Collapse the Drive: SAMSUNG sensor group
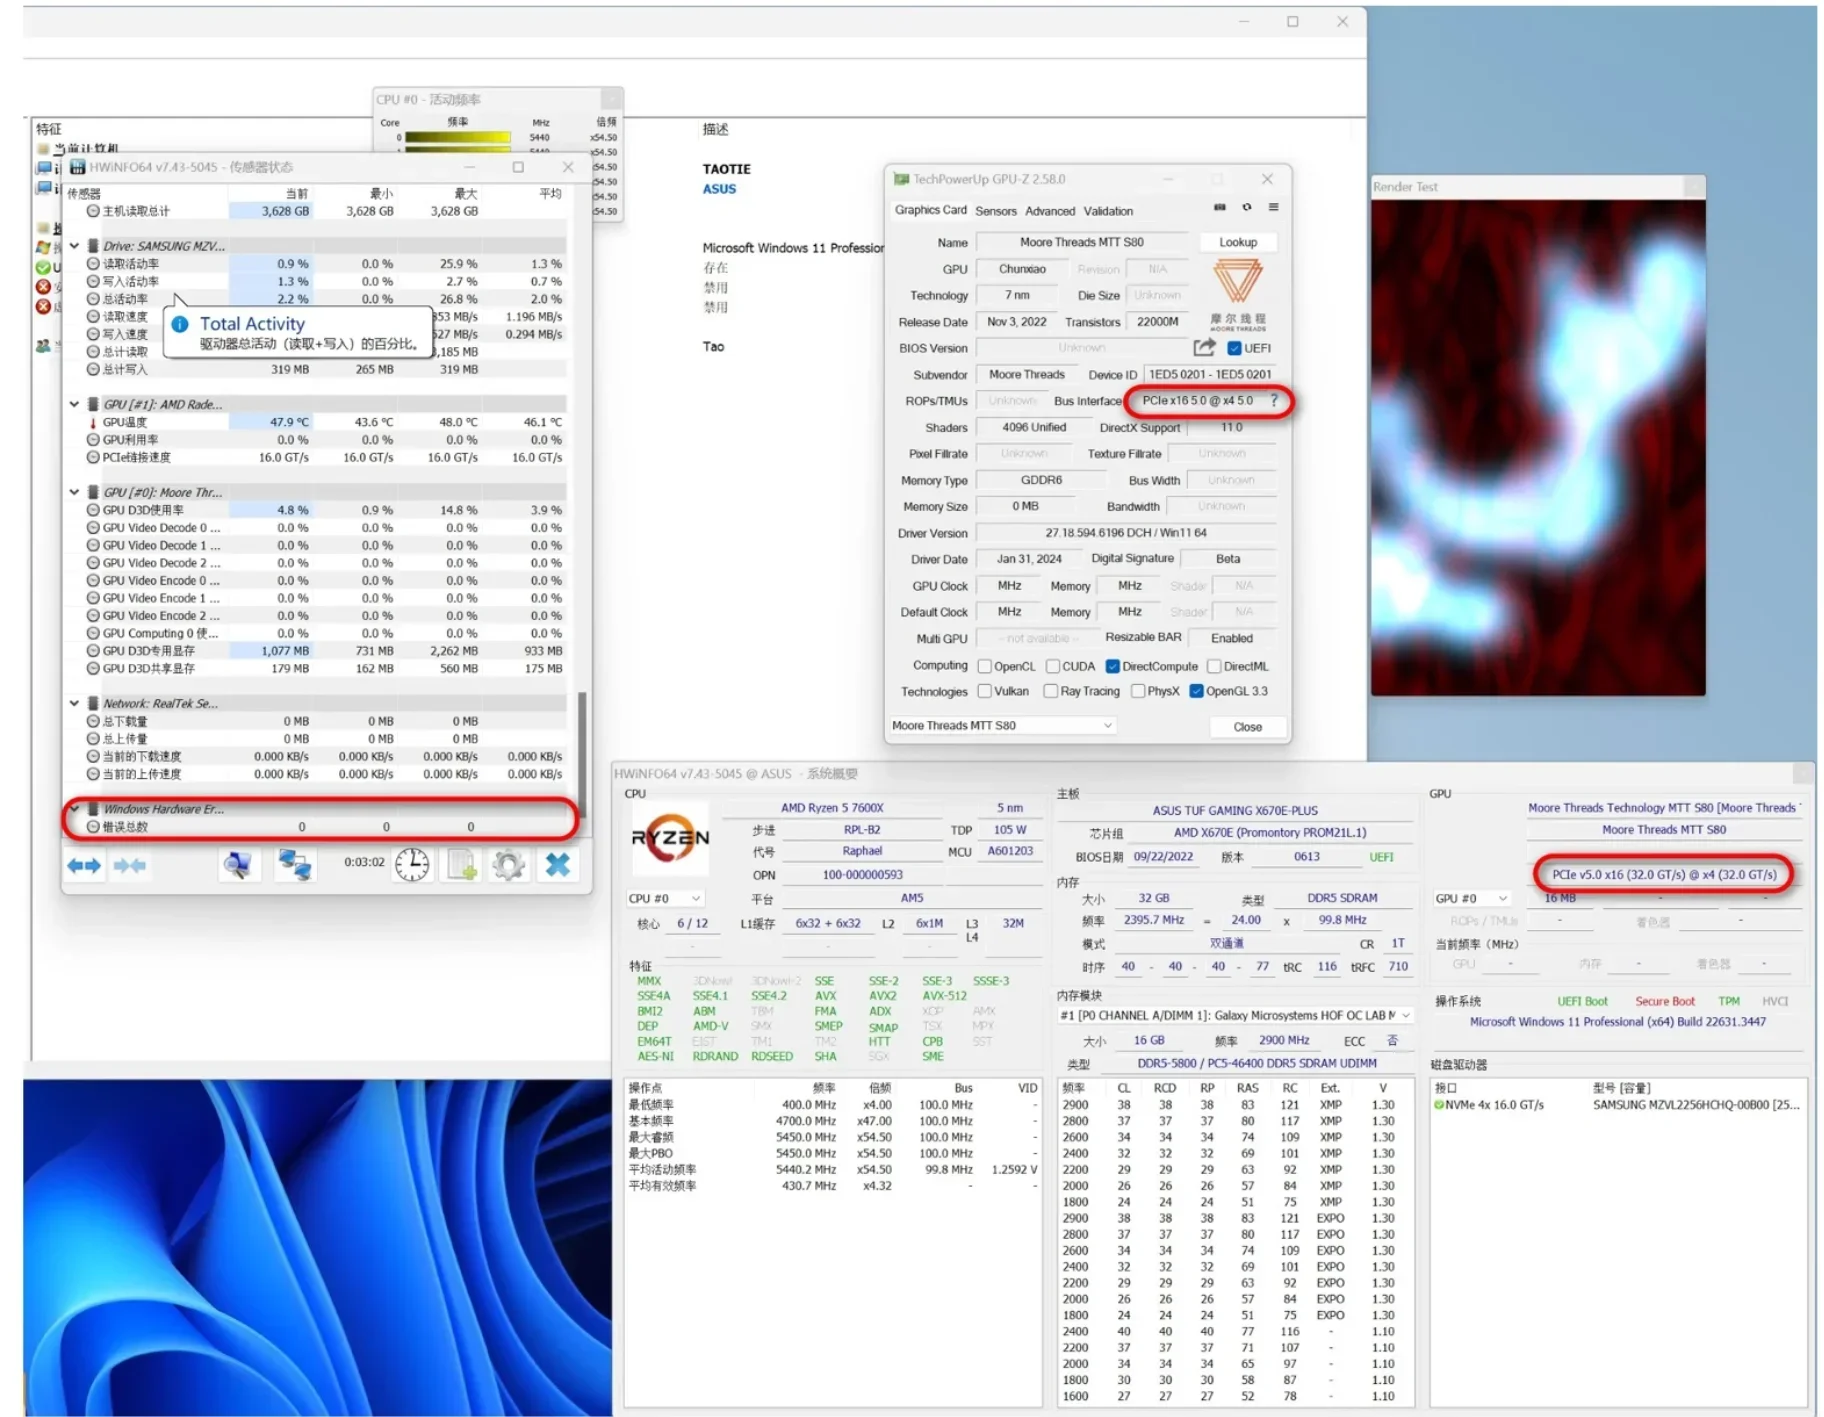The width and height of the screenshot is (1824, 1417). pos(75,246)
